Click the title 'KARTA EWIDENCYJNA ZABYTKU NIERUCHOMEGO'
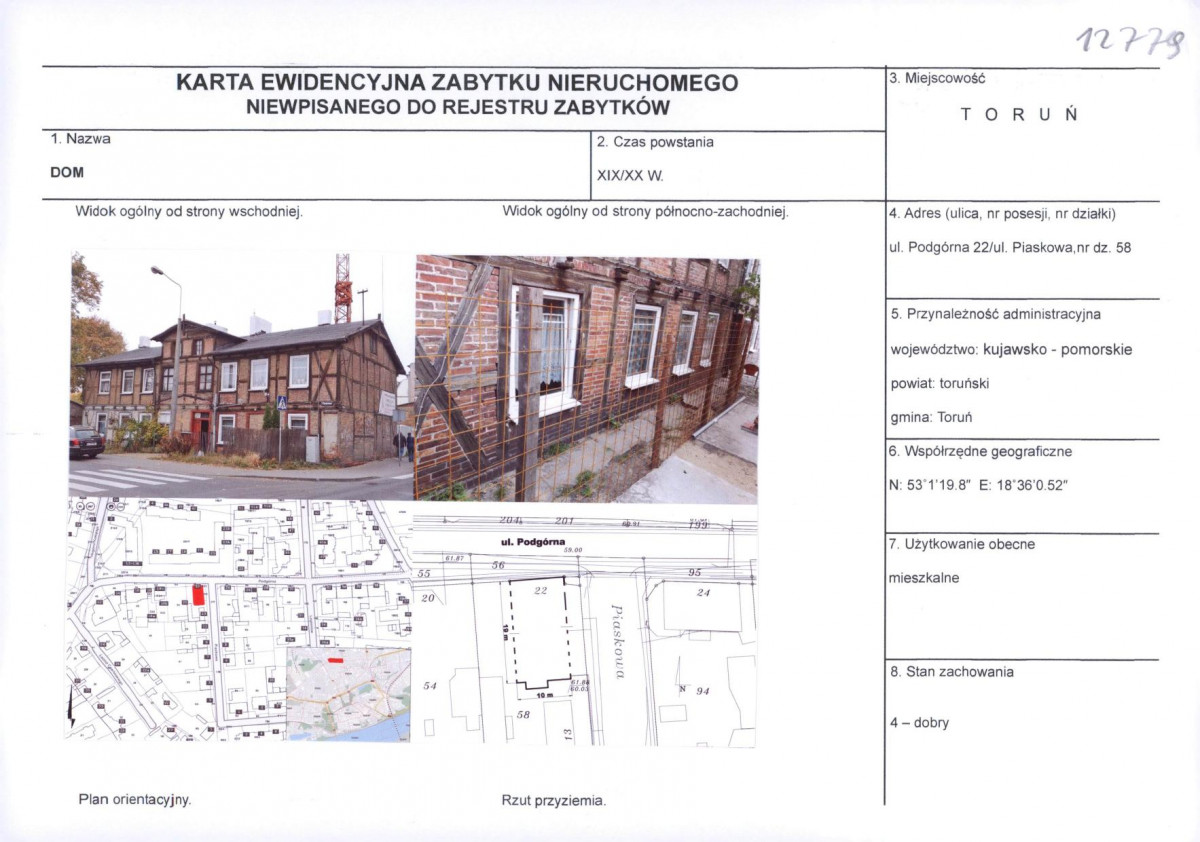 click(457, 83)
